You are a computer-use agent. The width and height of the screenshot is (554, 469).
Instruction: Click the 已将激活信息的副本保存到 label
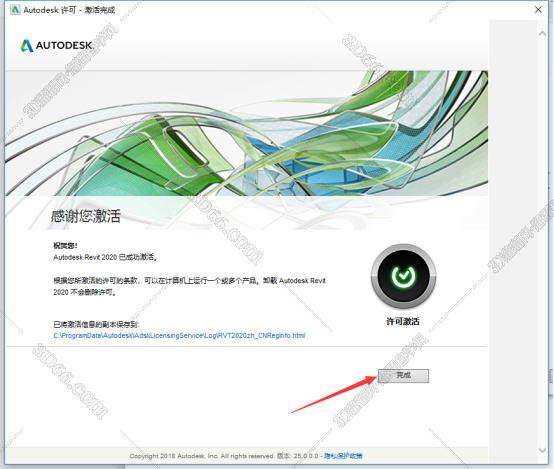(x=96, y=324)
